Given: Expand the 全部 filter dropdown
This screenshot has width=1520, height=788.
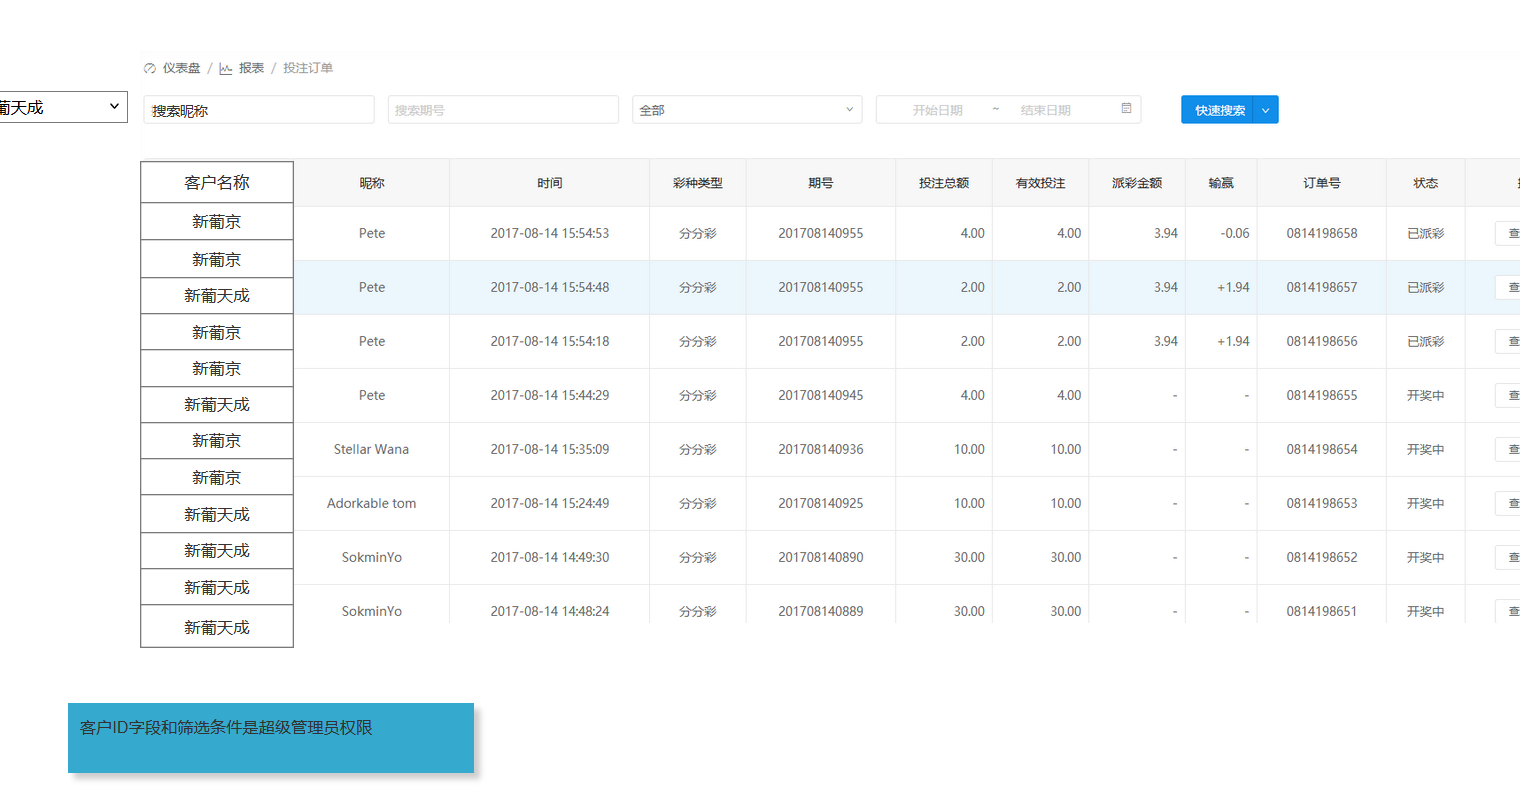Looking at the screenshot, I should pos(747,110).
